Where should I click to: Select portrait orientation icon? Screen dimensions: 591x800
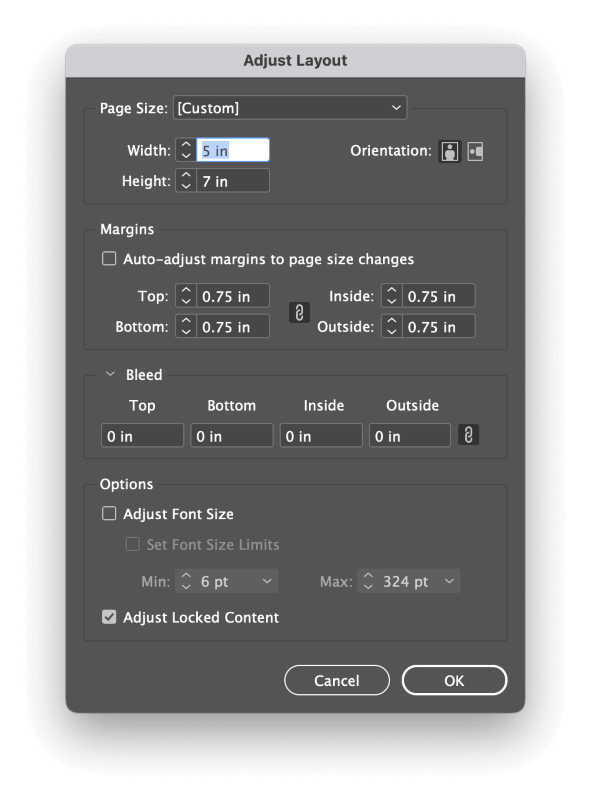pyautogui.click(x=450, y=151)
